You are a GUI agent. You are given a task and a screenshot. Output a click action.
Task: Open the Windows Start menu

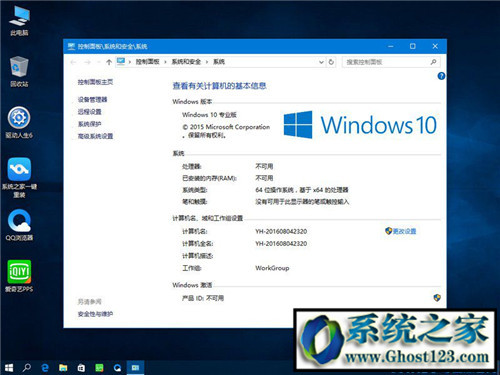9,368
